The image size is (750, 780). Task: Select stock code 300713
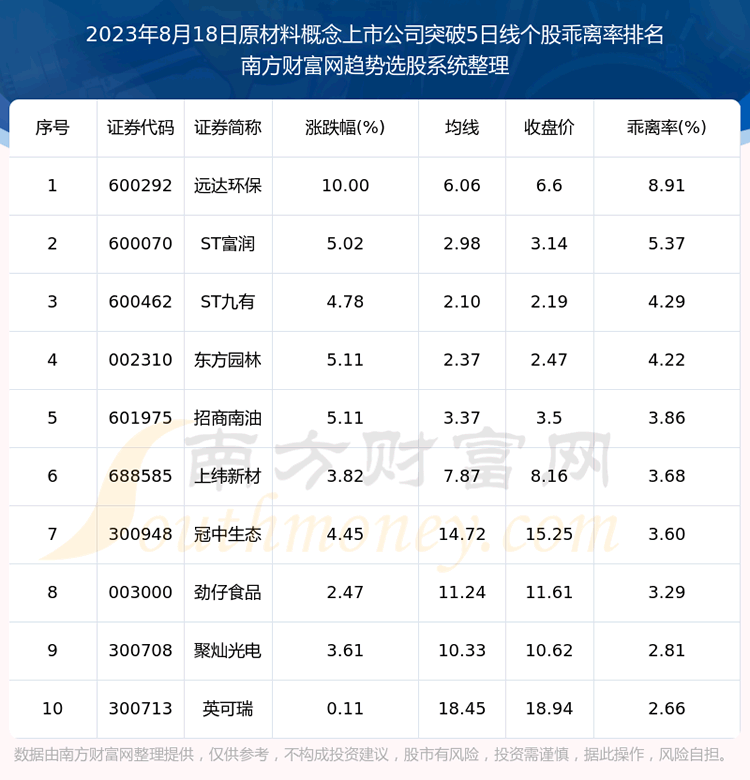[x=140, y=708]
